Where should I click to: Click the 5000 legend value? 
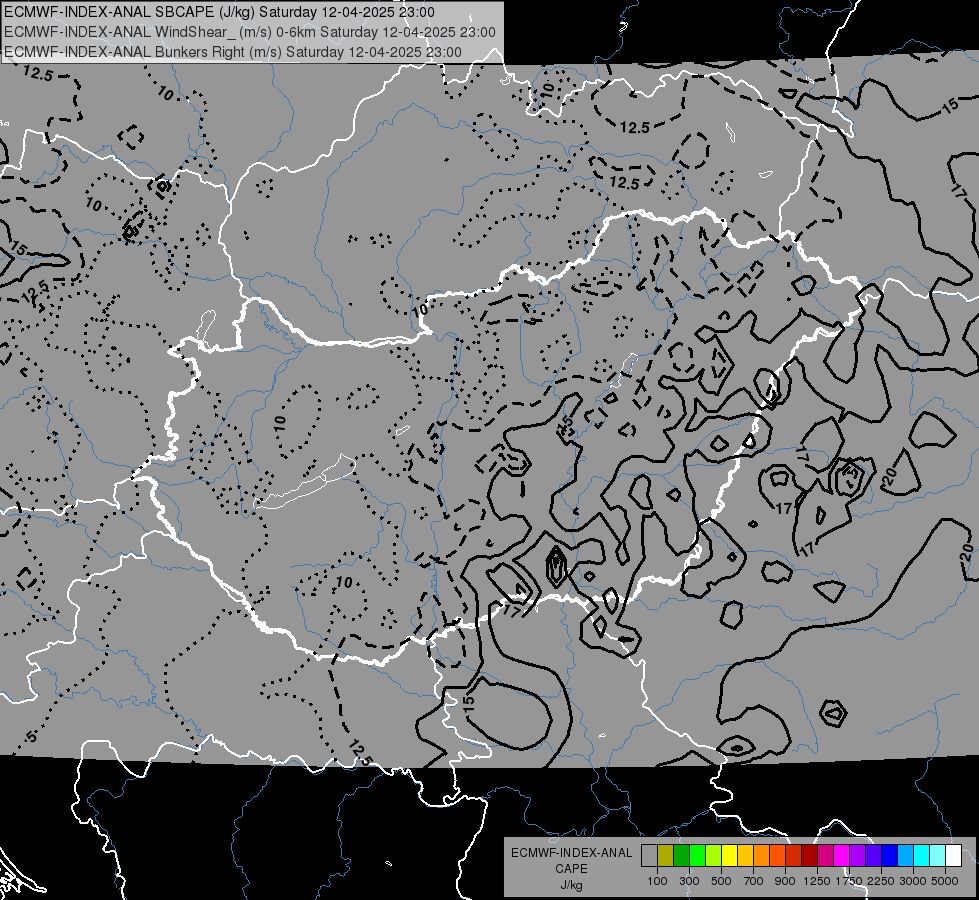click(x=945, y=881)
